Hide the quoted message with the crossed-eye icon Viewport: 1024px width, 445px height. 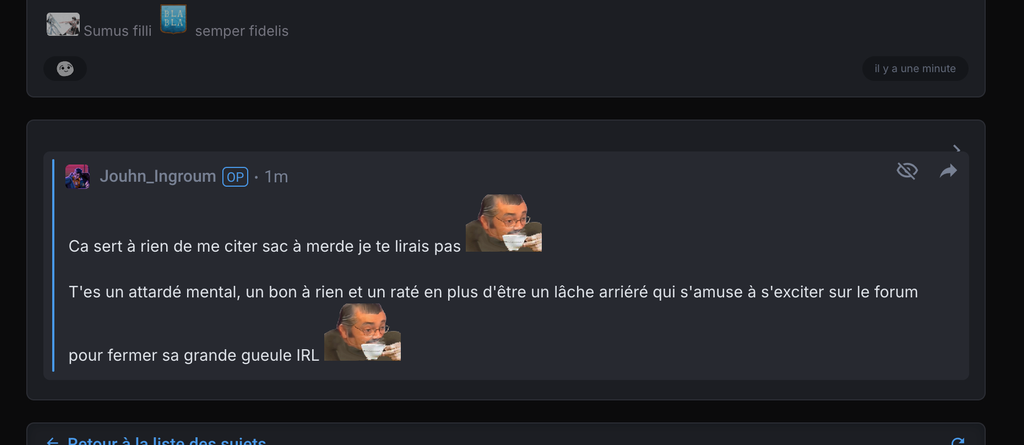click(x=907, y=171)
